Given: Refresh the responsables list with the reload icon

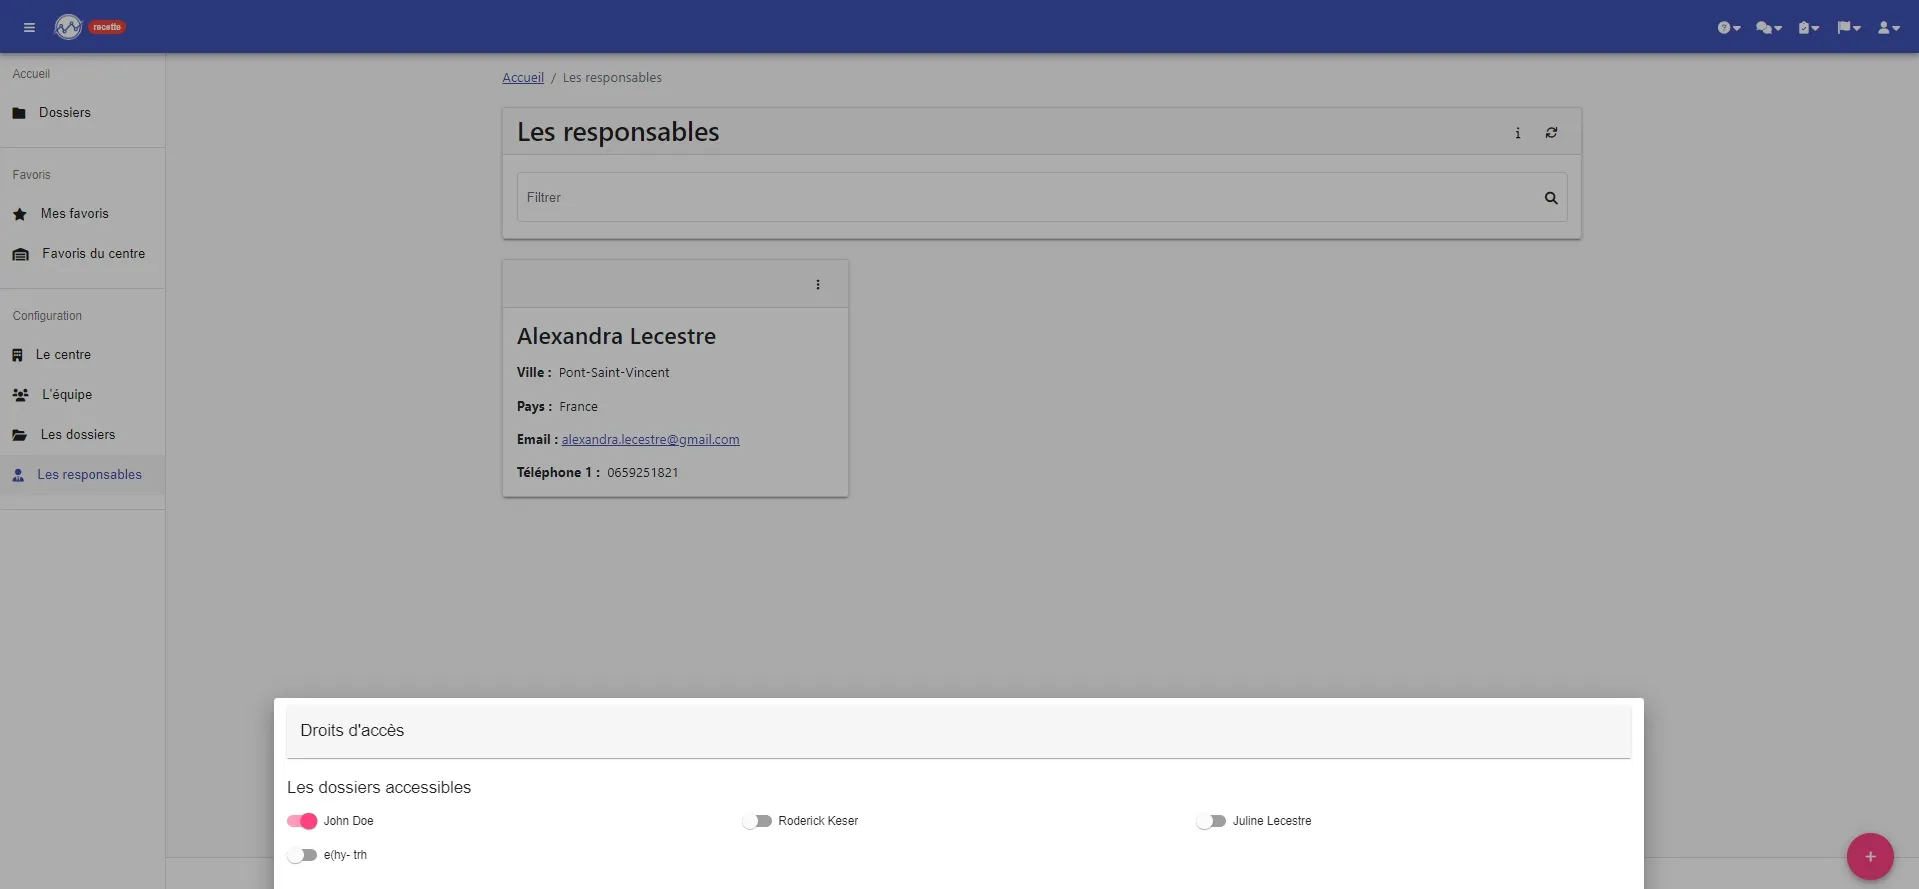Looking at the screenshot, I should pyautogui.click(x=1551, y=132).
